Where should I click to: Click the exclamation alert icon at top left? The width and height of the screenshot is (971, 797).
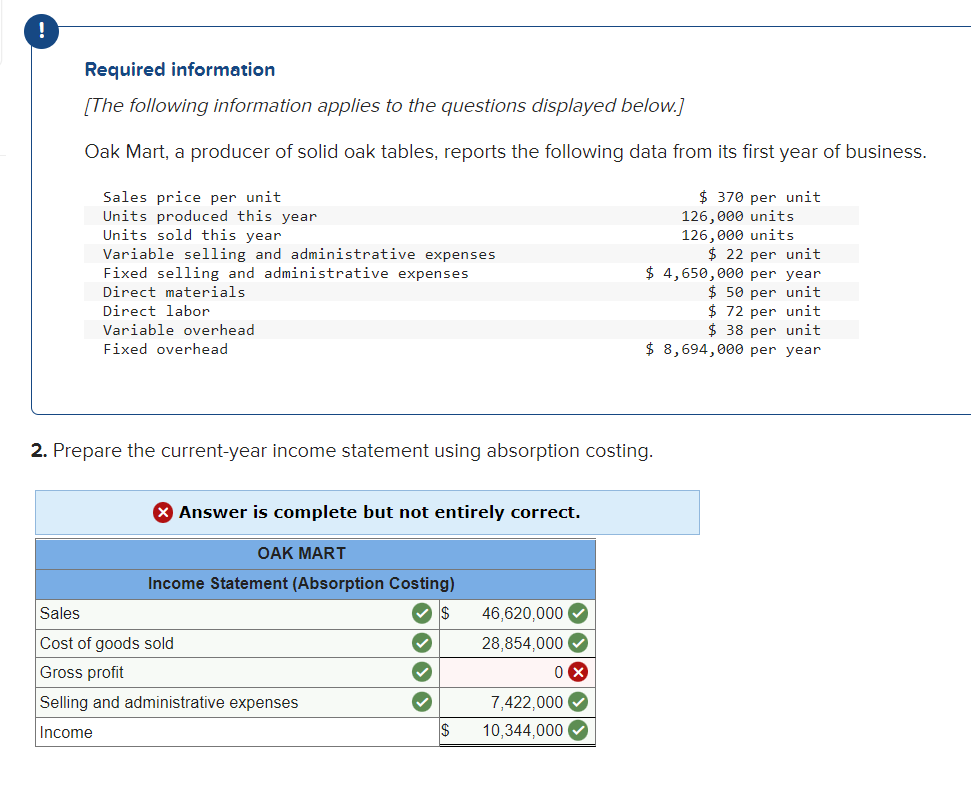coord(41,31)
